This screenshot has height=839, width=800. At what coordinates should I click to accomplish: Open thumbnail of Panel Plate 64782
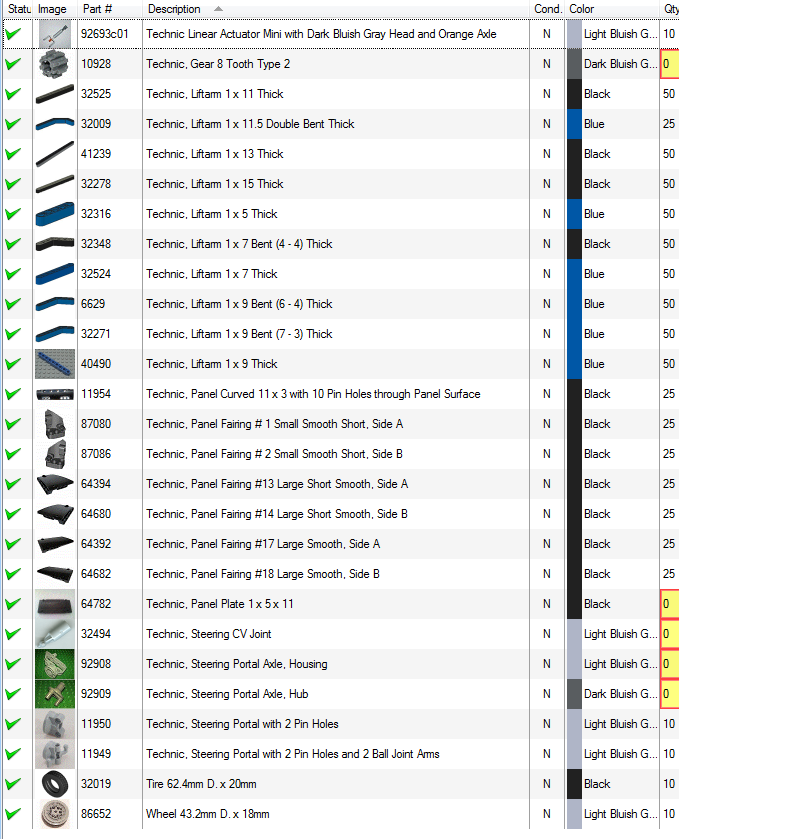coord(55,604)
